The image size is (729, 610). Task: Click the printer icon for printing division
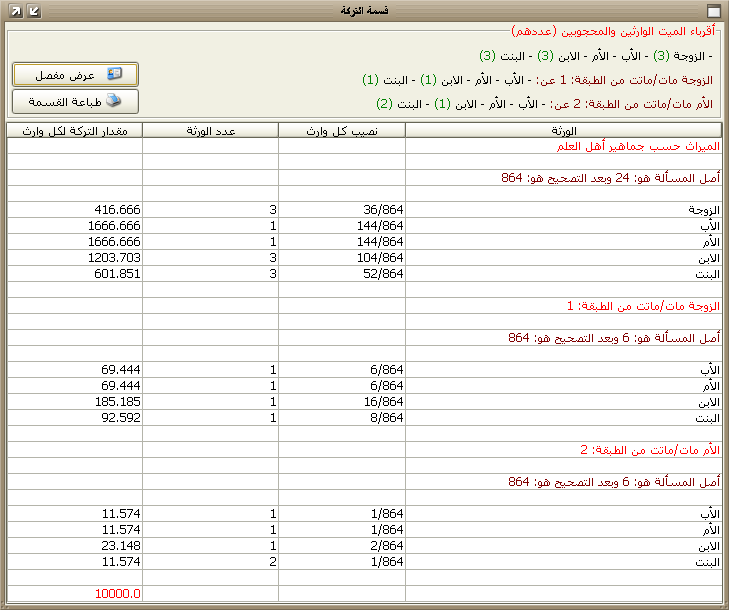(113, 100)
